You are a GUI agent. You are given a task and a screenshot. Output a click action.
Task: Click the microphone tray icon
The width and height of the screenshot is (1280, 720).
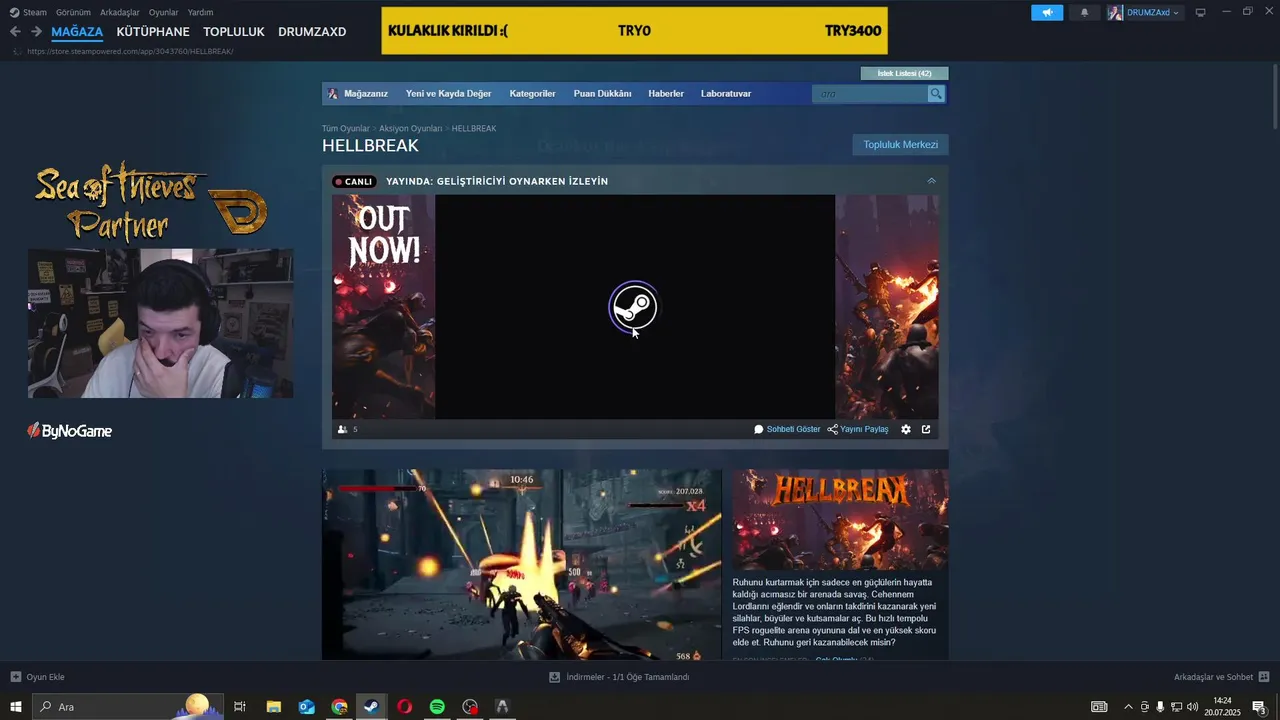click(x=1160, y=707)
